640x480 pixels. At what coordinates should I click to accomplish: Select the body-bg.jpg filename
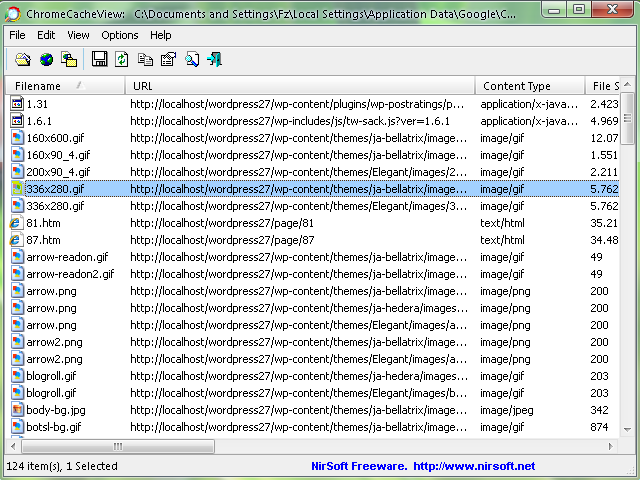click(56, 410)
